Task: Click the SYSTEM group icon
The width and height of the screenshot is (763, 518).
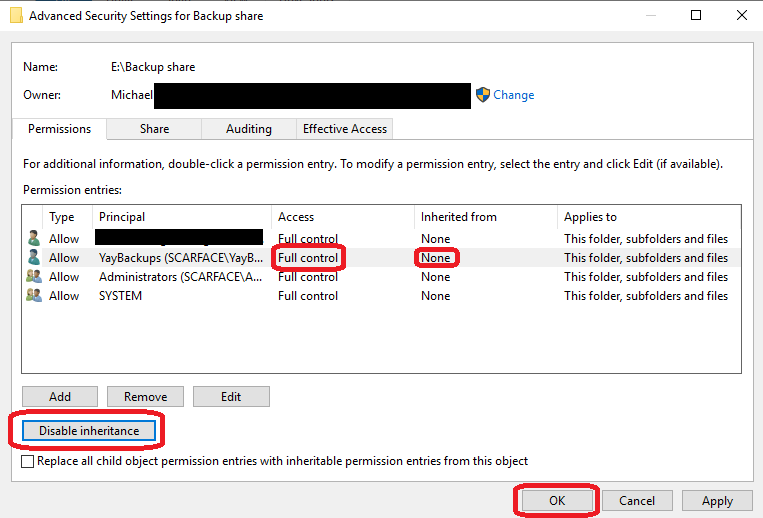Action: point(35,296)
